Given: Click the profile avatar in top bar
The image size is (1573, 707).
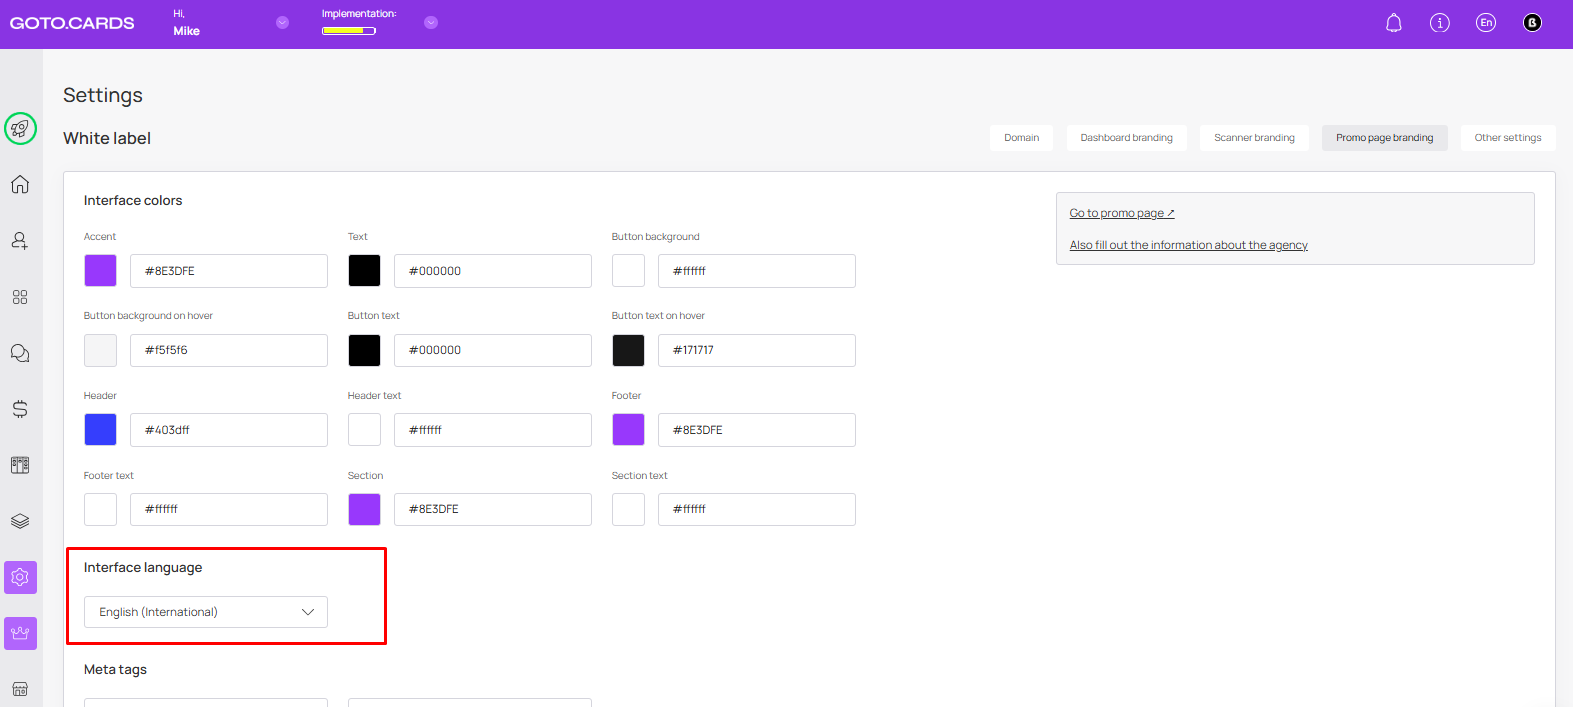Looking at the screenshot, I should 1532,23.
